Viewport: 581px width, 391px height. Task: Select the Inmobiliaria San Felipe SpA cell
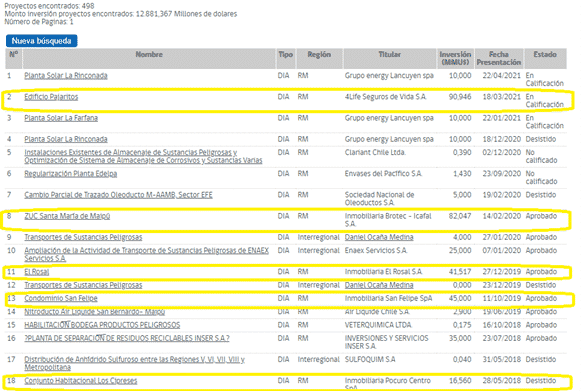[x=388, y=298]
